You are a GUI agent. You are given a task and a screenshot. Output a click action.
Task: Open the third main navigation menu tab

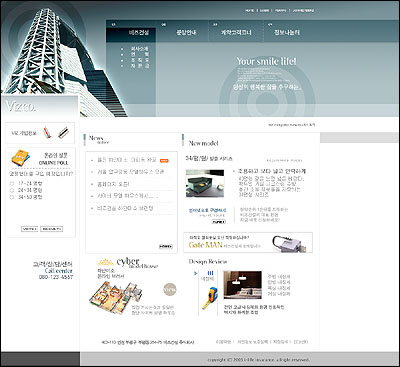236,32
